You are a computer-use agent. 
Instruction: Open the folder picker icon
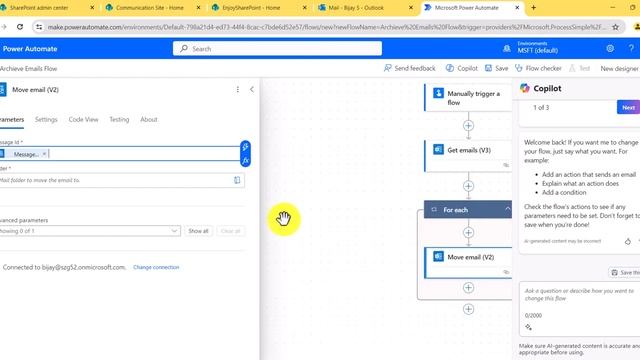coord(237,180)
